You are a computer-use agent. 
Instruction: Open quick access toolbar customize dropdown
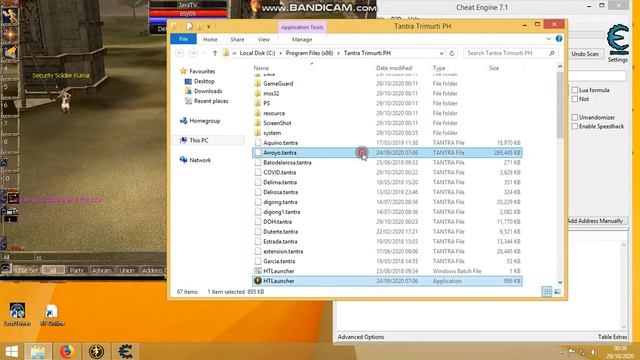(209, 27)
